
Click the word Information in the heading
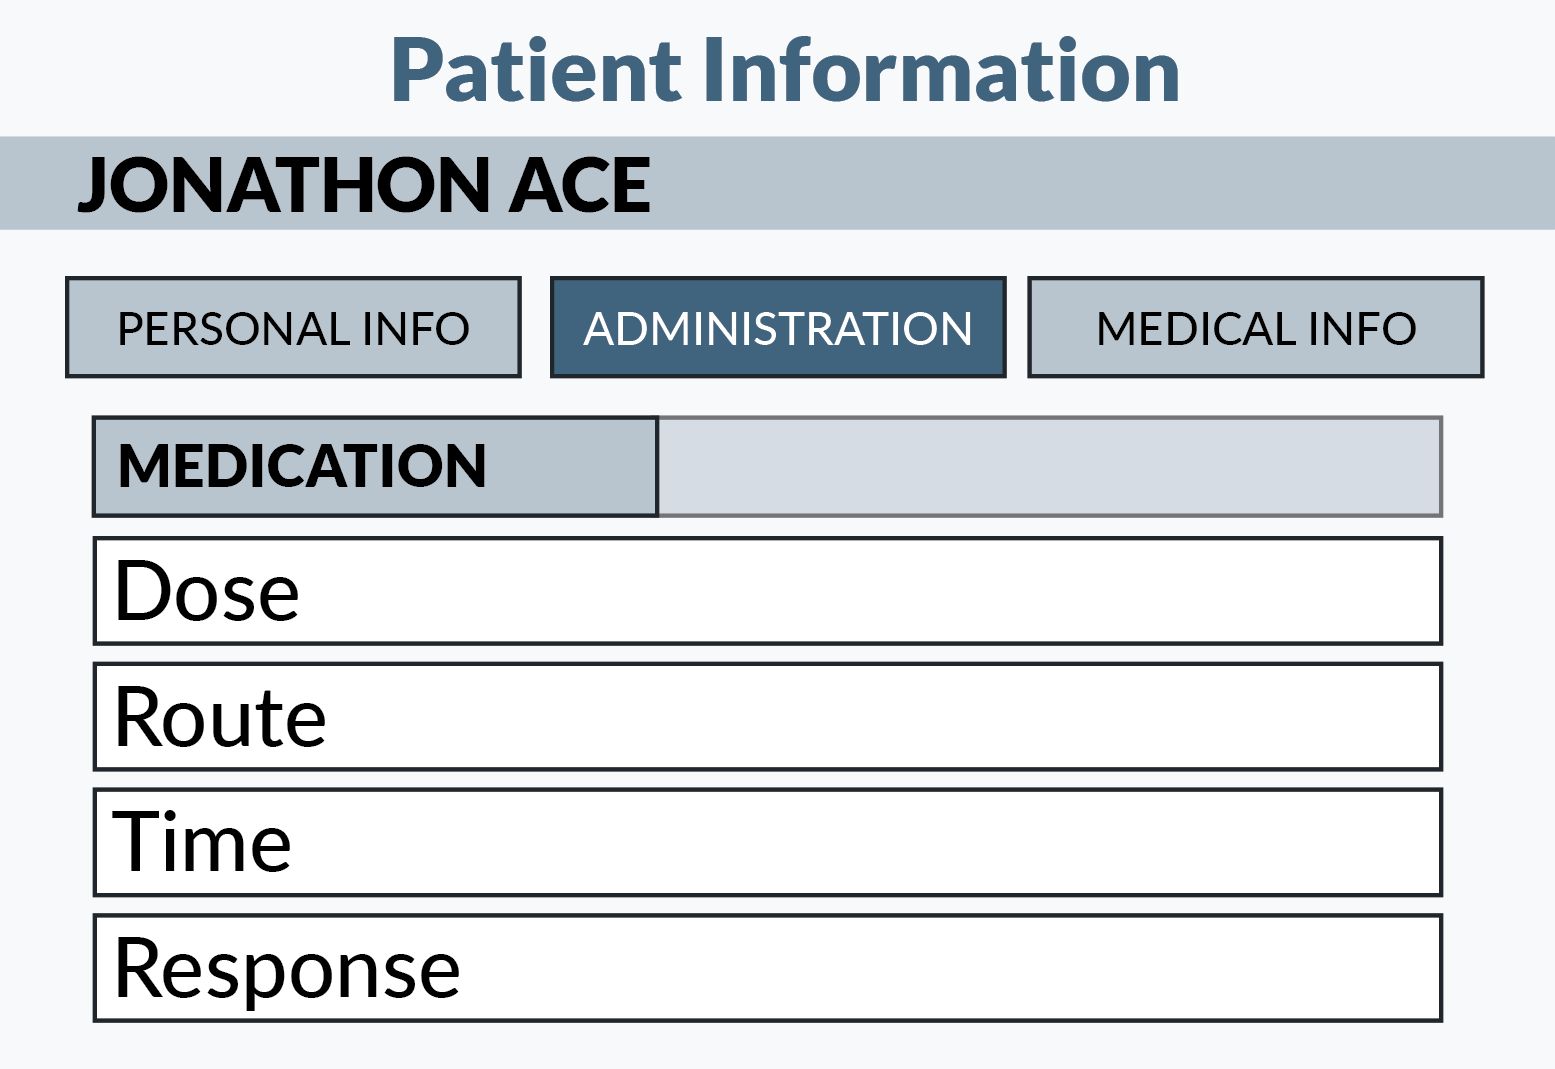[x=940, y=70]
